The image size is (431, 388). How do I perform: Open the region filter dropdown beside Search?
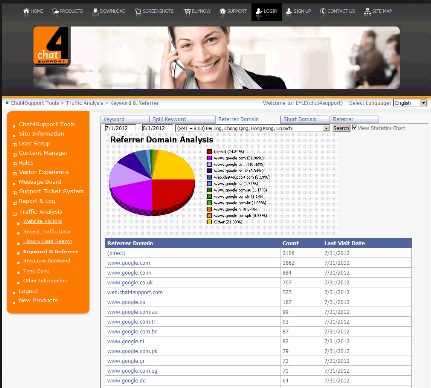tap(253, 128)
